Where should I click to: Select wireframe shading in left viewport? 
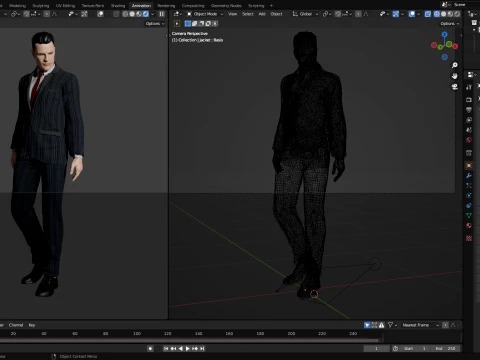[125, 14]
